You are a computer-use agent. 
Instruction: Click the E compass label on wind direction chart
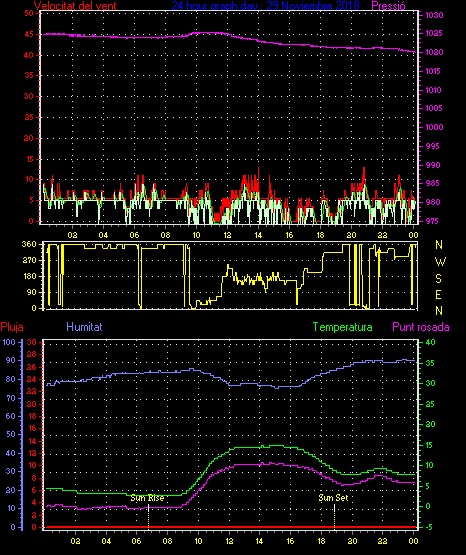438,294
